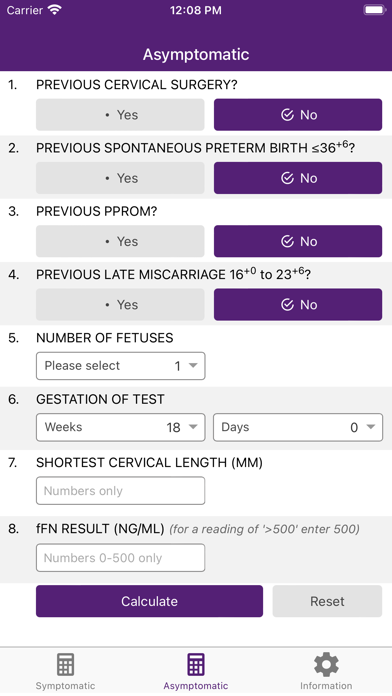The height and width of the screenshot is (696, 392).
Task: Expand the gestation Days dropdown
Action: [298, 427]
